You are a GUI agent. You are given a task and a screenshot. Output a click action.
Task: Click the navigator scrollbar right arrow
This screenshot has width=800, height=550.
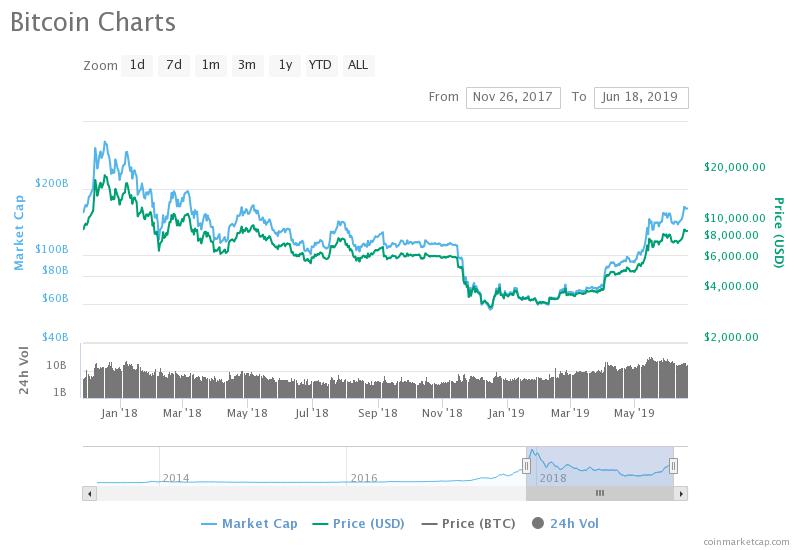681,493
